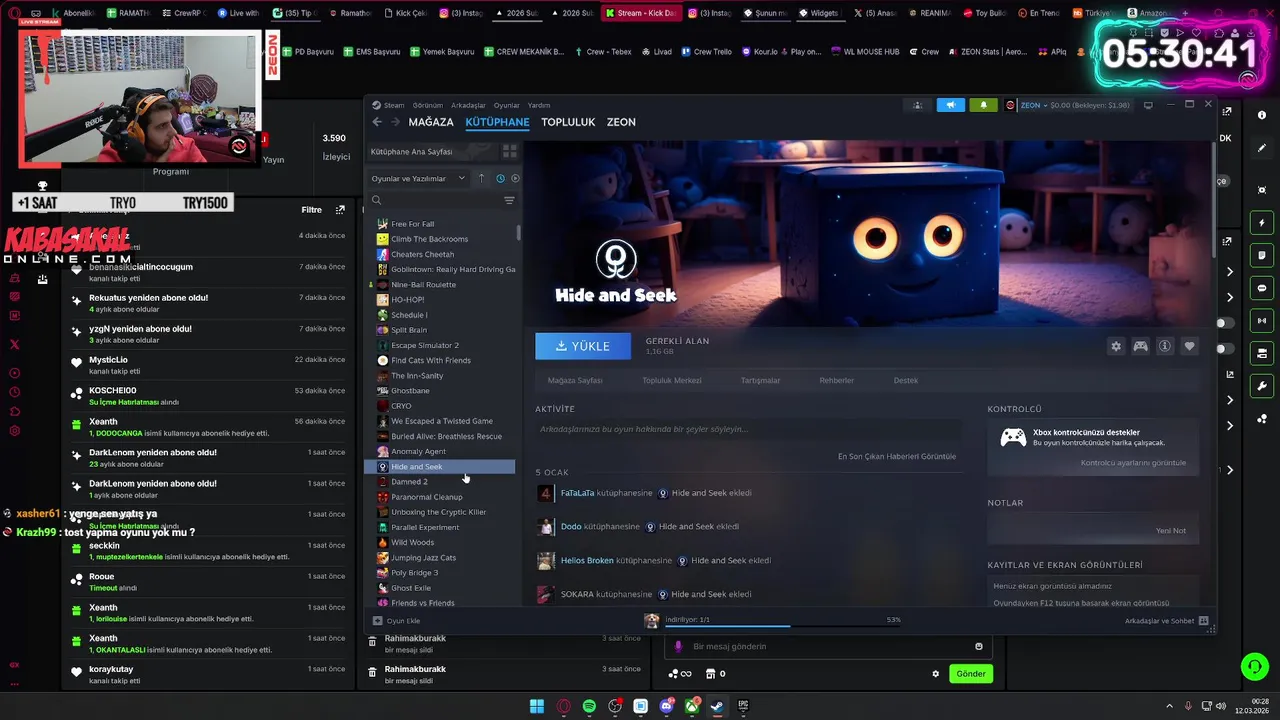Screen dimensions: 1280x720
Task: Click the sticky note icon in right sidebar
Action: pyautogui.click(x=1261, y=255)
